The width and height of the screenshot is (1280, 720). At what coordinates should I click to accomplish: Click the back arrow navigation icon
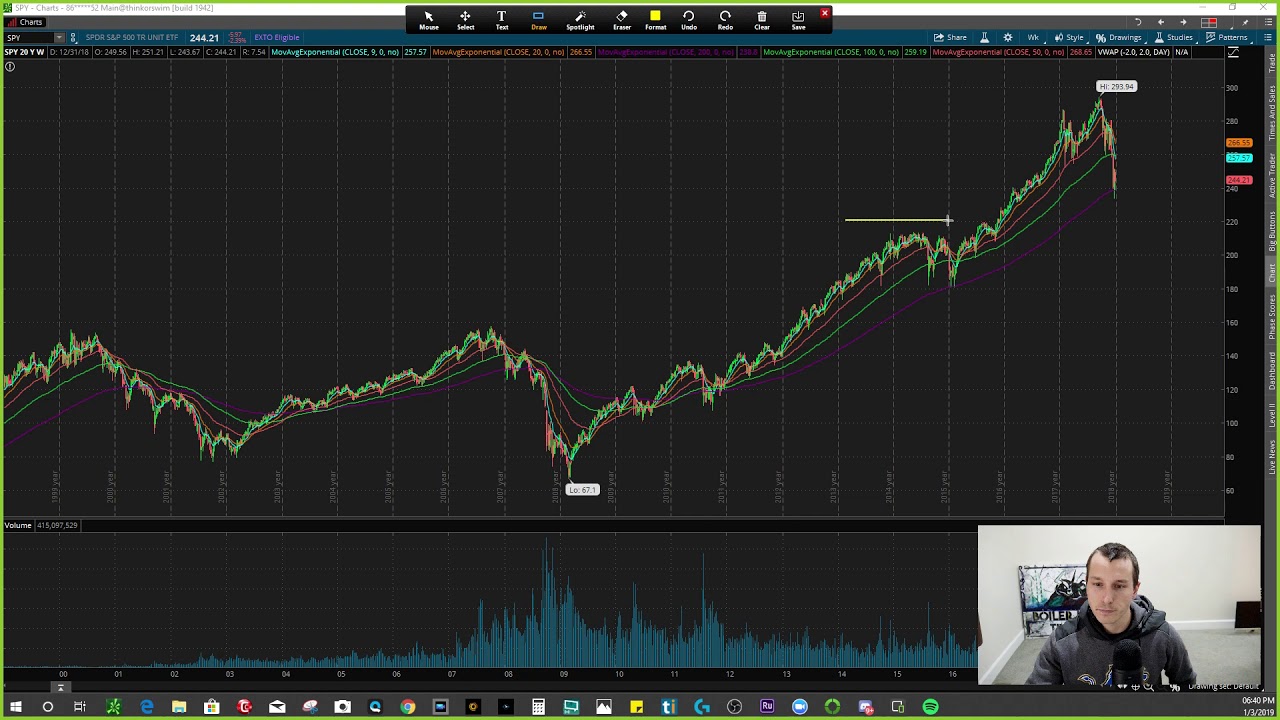click(1161, 22)
